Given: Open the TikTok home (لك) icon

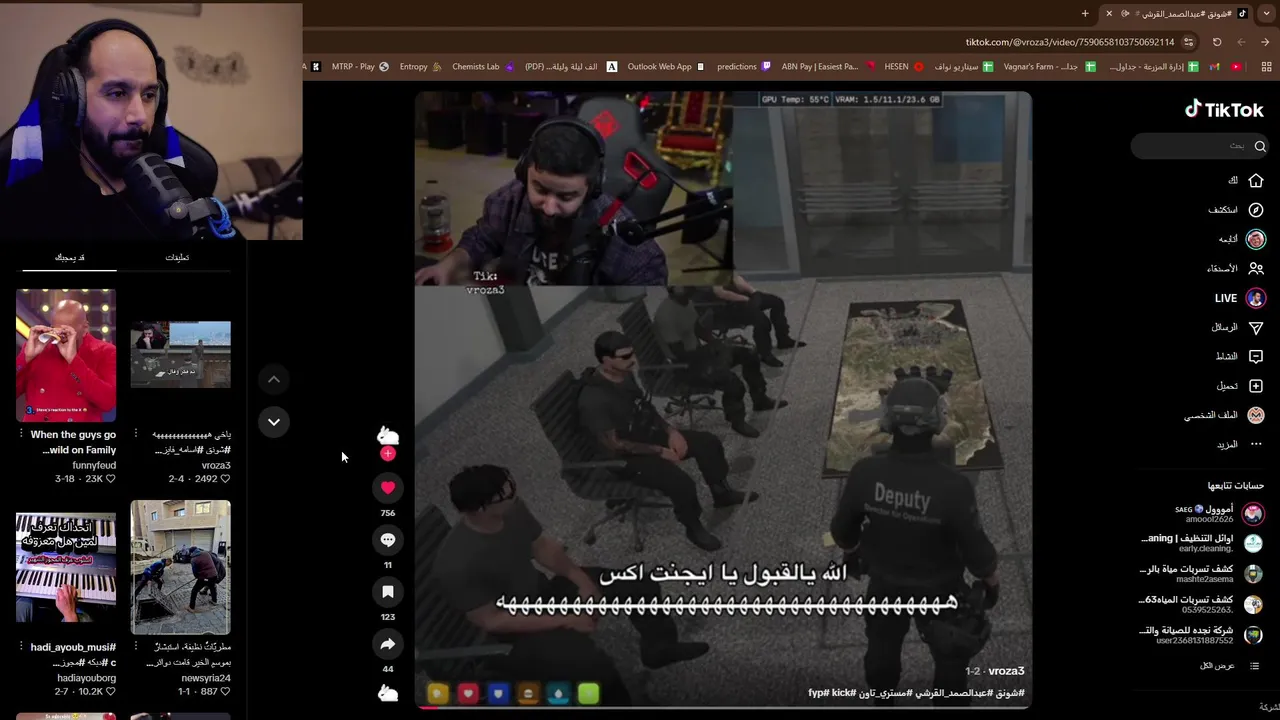Looking at the screenshot, I should [1256, 181].
